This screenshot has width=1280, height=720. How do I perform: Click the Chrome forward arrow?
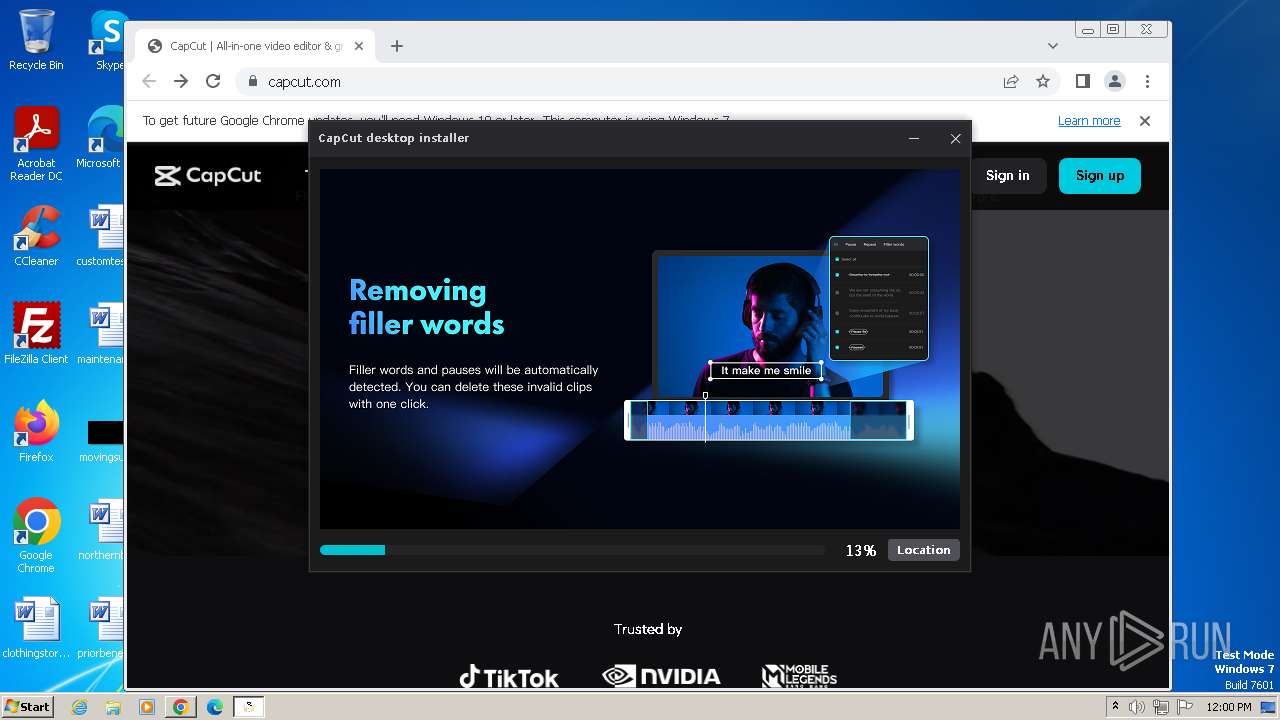click(x=181, y=82)
